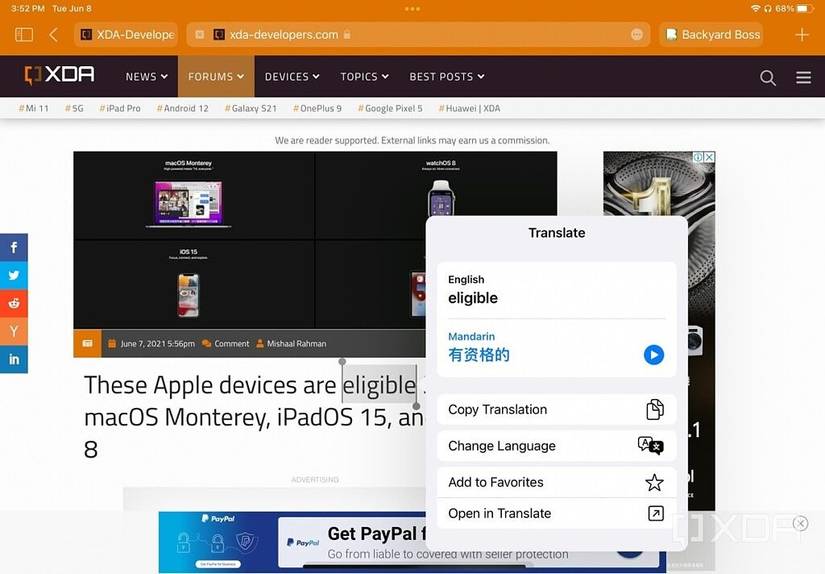Click the Change Language icon

click(650, 446)
